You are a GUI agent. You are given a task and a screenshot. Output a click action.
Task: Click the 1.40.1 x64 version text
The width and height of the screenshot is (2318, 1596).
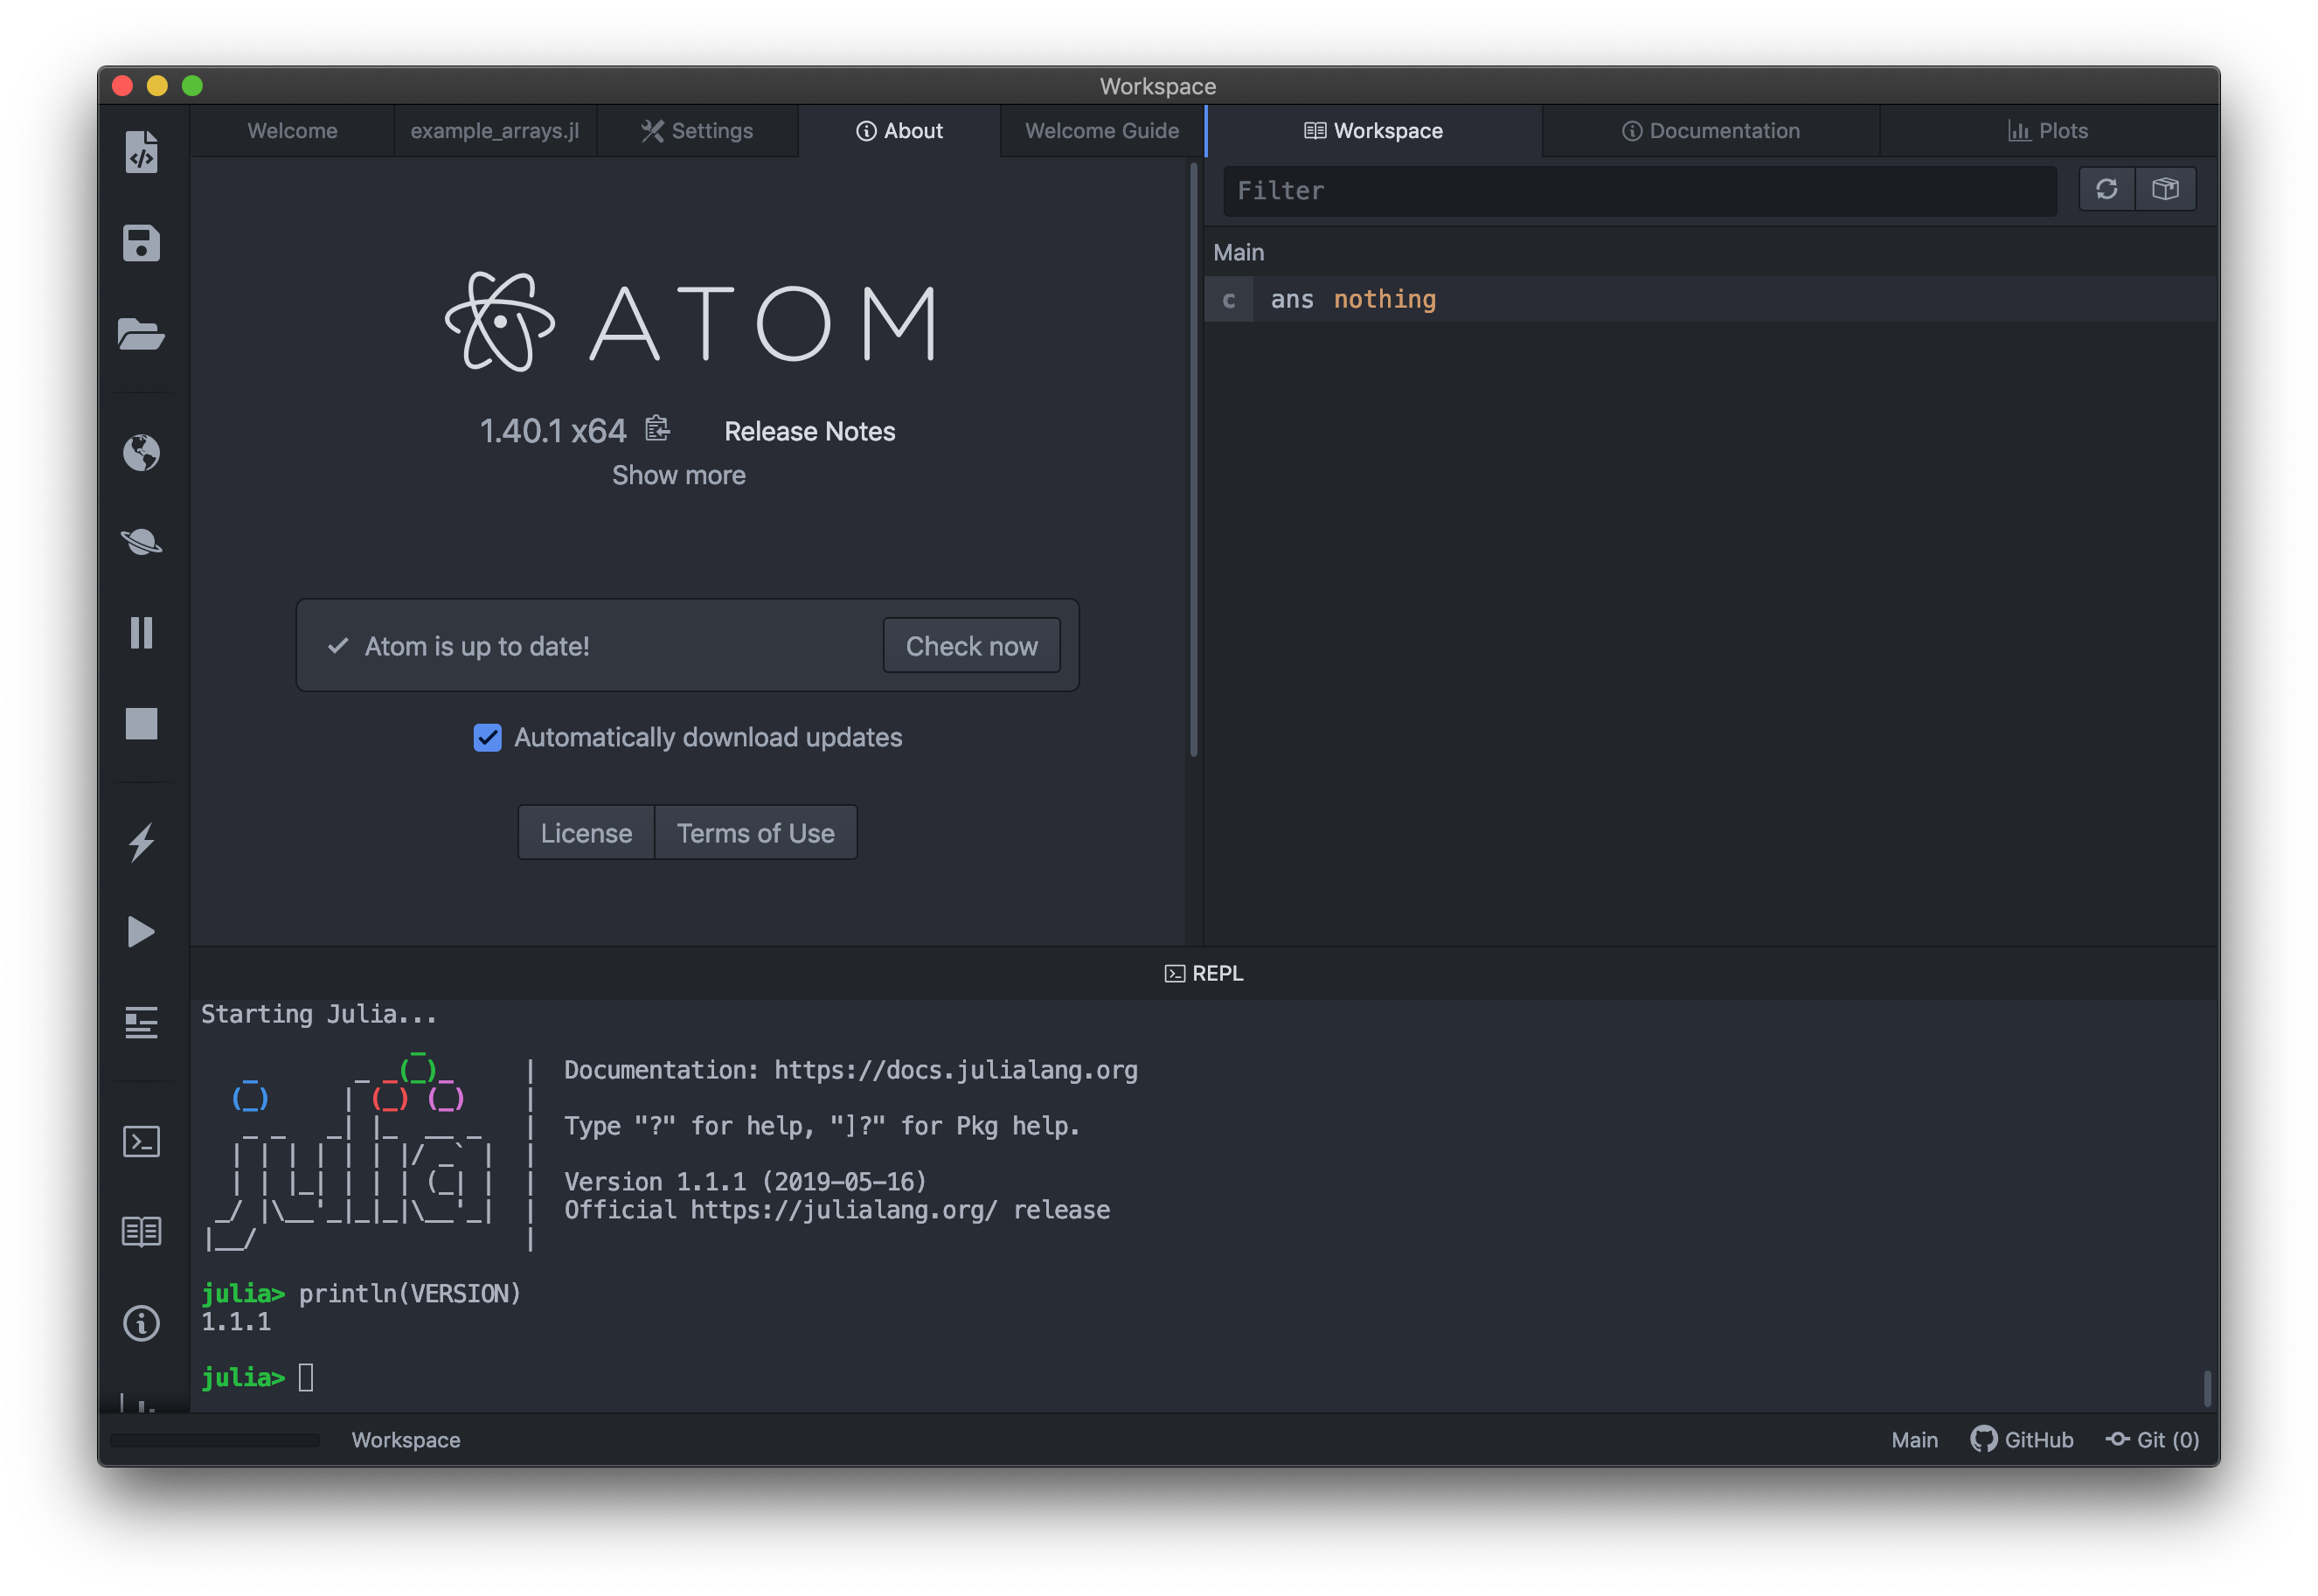(x=553, y=431)
